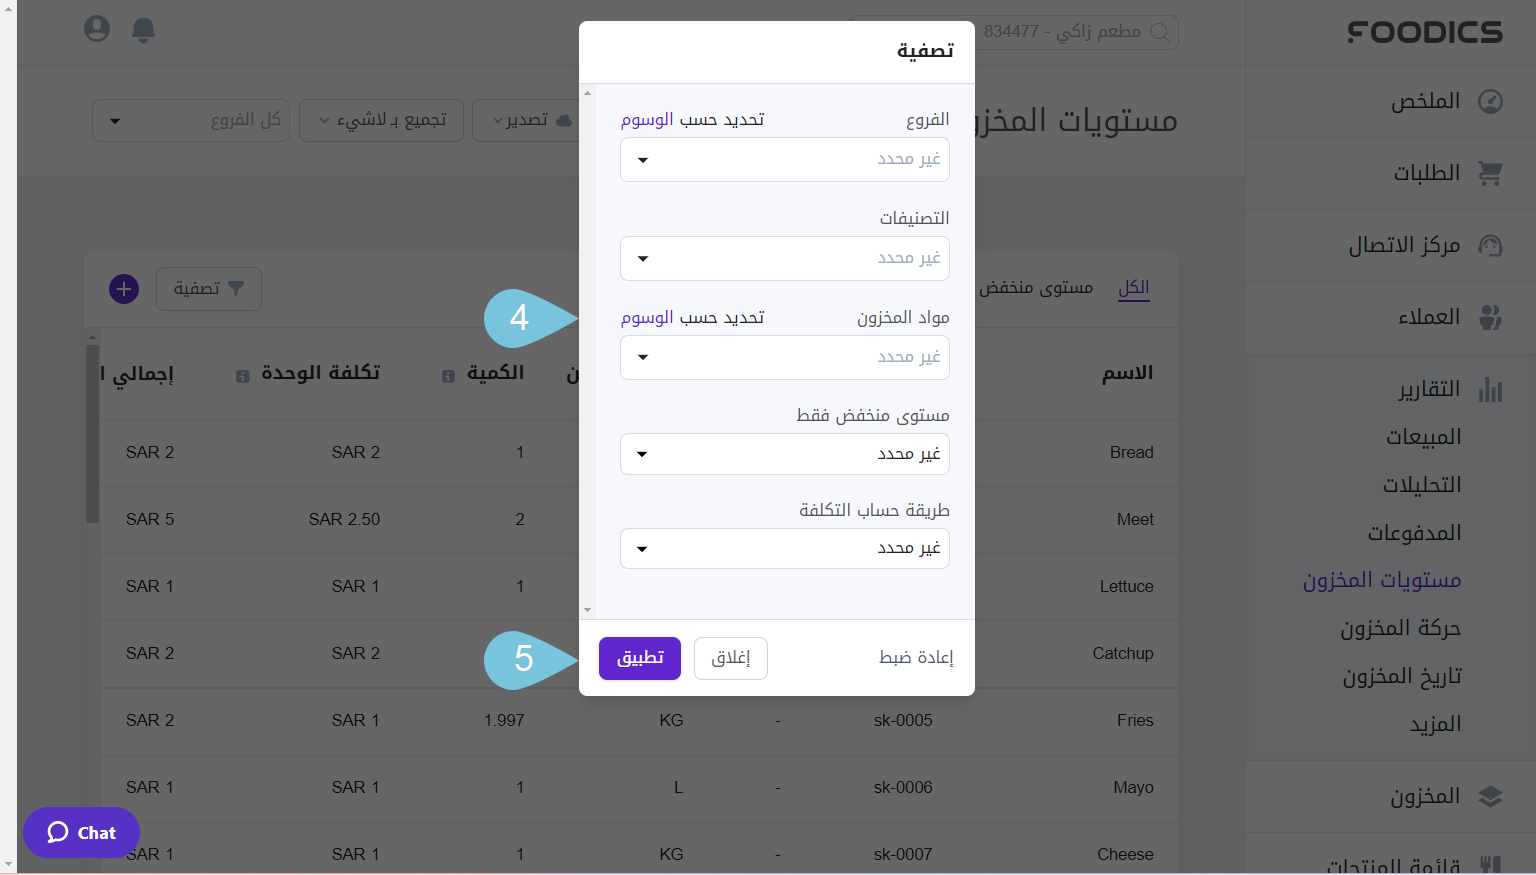Select the Bread row name
This screenshot has height=875, width=1536.
point(1132,453)
